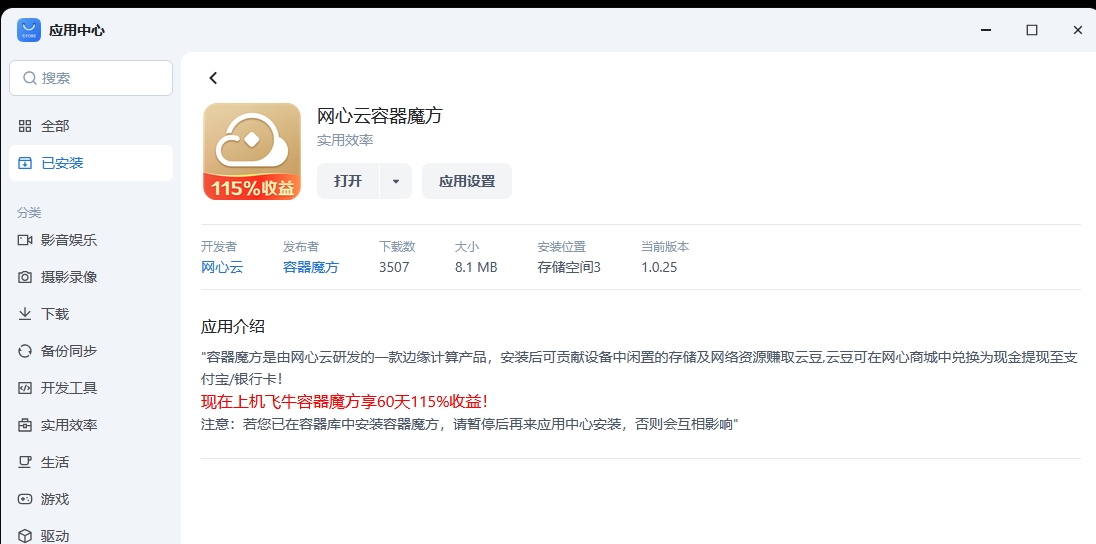Open the 下载 category
The height and width of the screenshot is (544, 1096).
point(91,314)
